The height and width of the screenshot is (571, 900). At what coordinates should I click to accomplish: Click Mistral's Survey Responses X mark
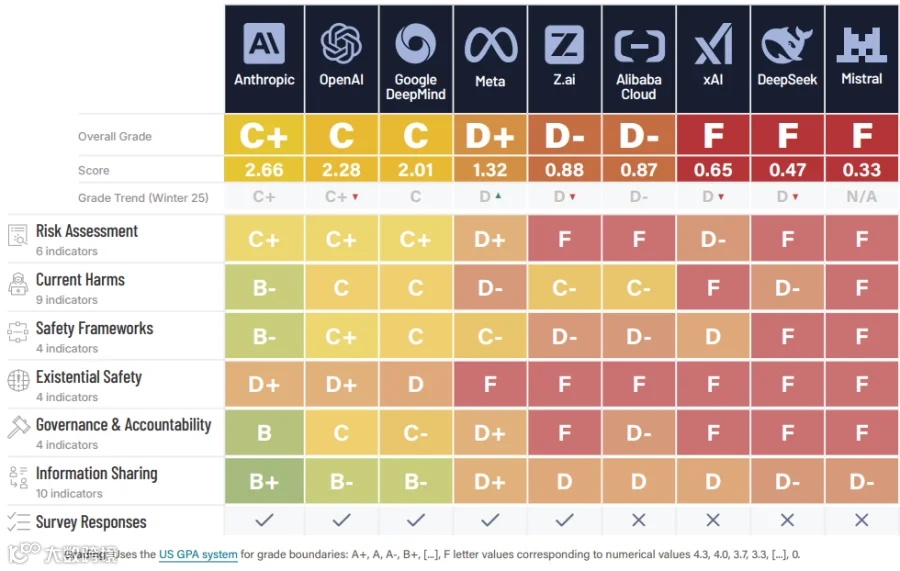coord(862,520)
